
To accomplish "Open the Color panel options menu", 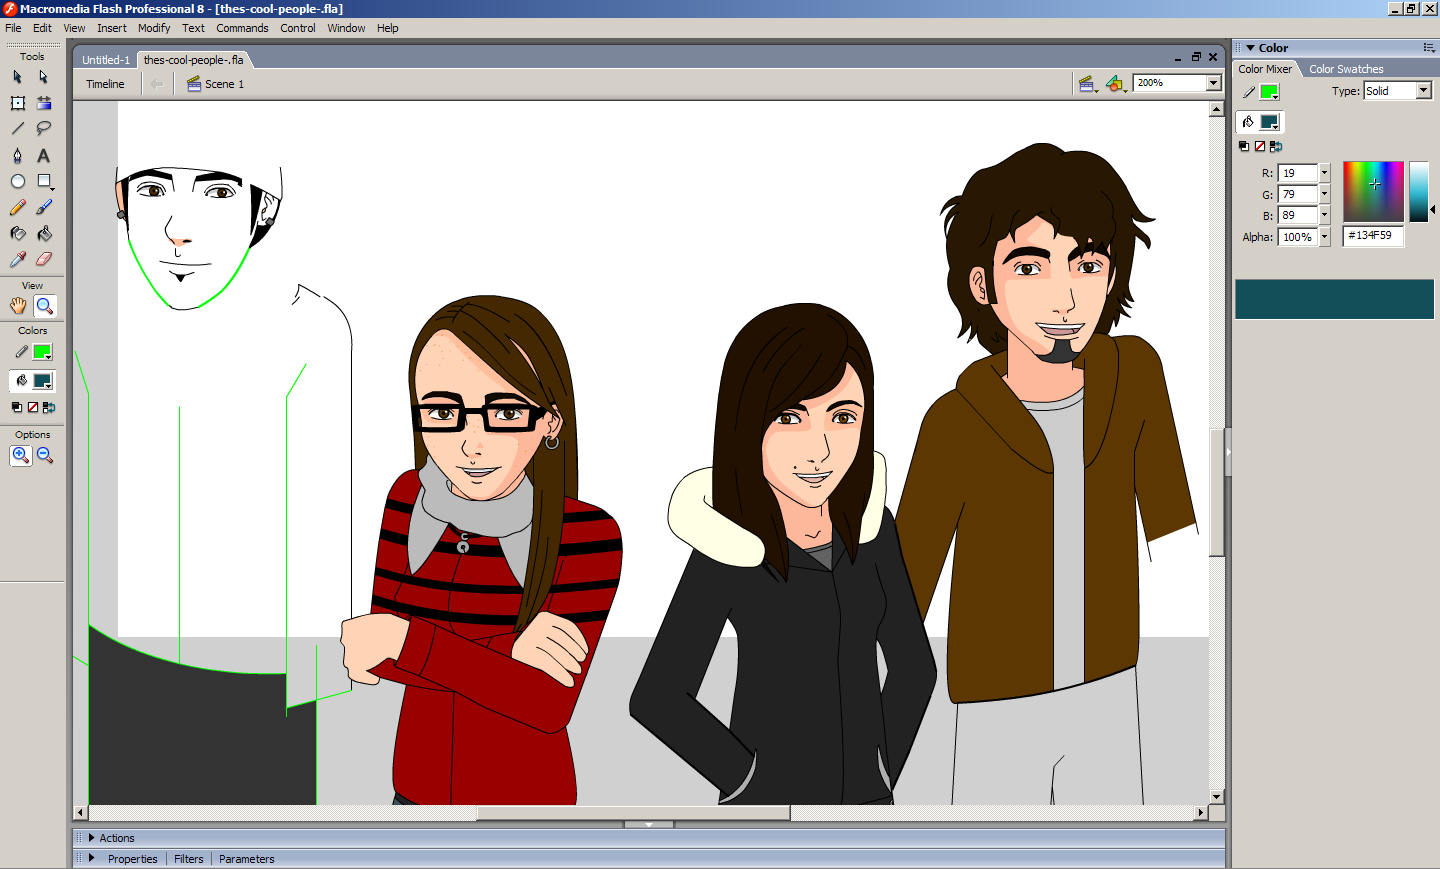I will (1428, 48).
